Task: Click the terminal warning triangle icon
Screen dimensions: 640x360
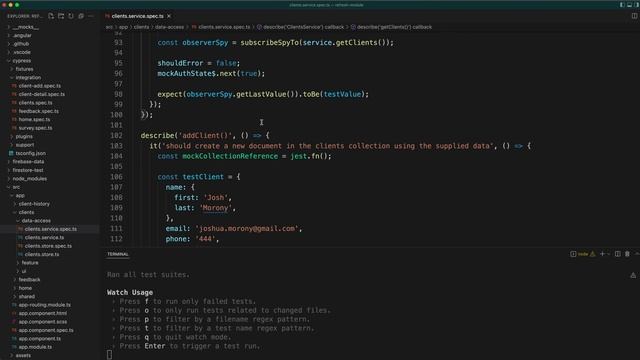Action: 593,254
